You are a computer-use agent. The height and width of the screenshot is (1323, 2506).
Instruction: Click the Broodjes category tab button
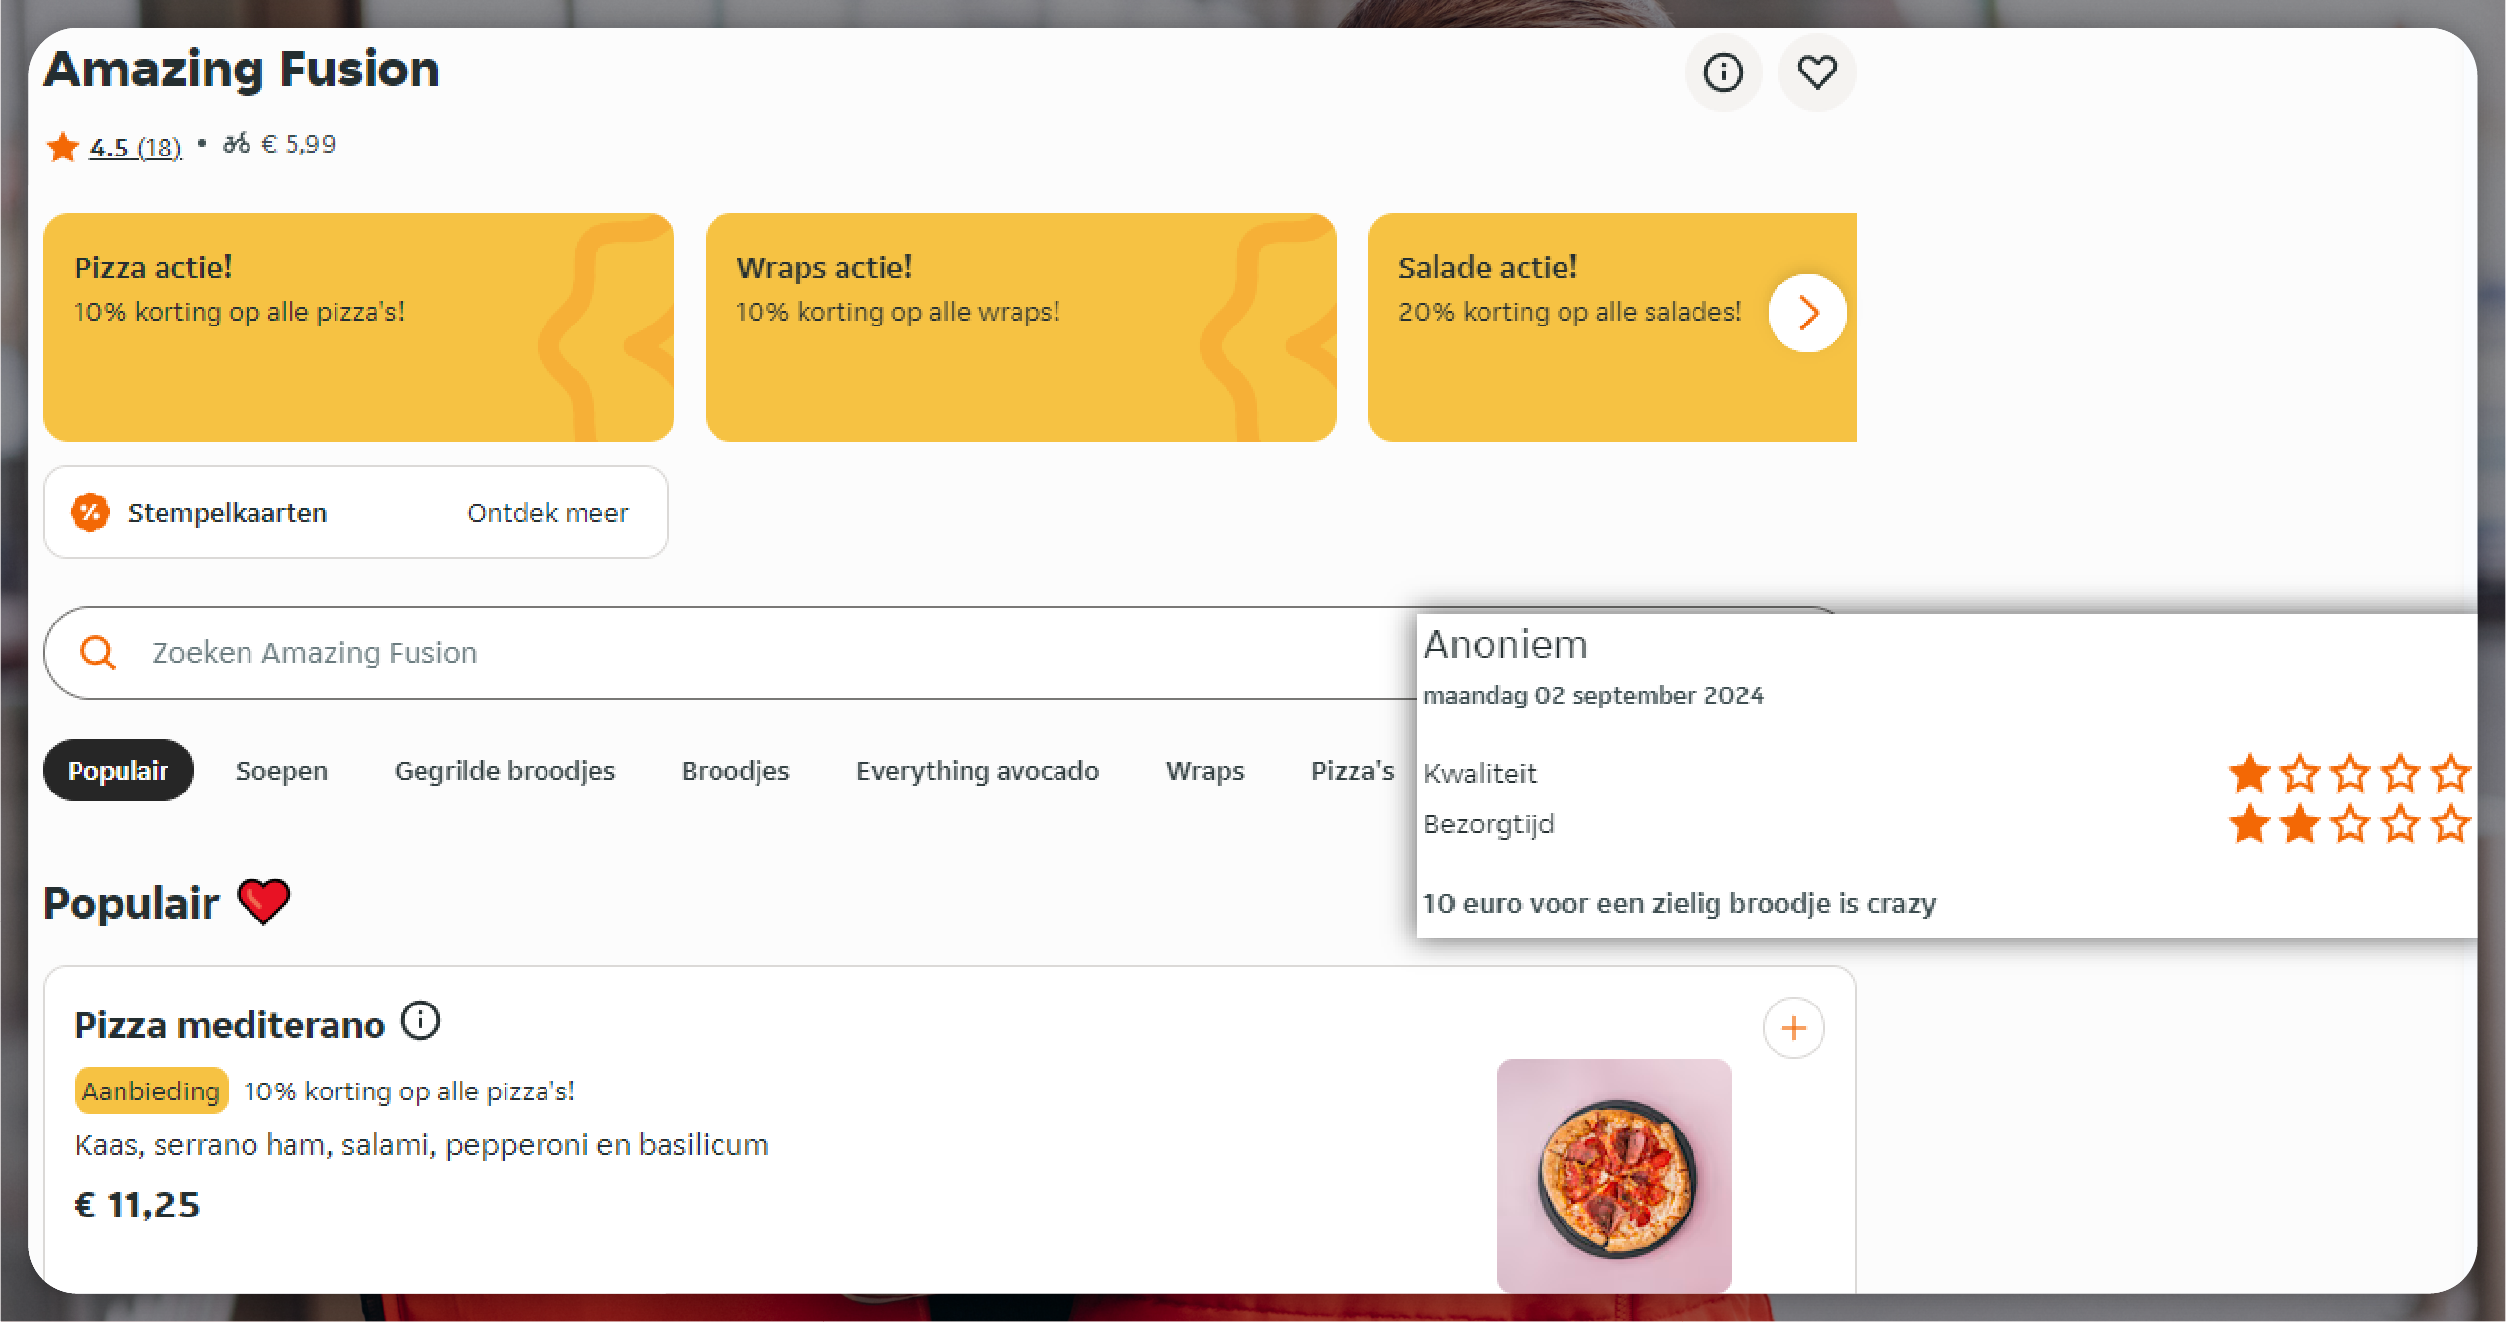click(734, 771)
